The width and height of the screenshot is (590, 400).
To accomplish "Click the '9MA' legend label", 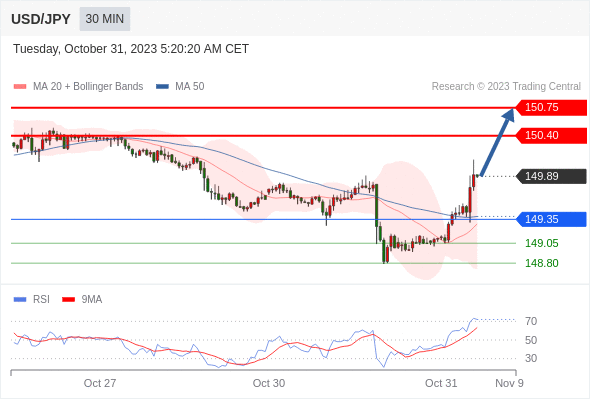I will [x=92, y=300].
